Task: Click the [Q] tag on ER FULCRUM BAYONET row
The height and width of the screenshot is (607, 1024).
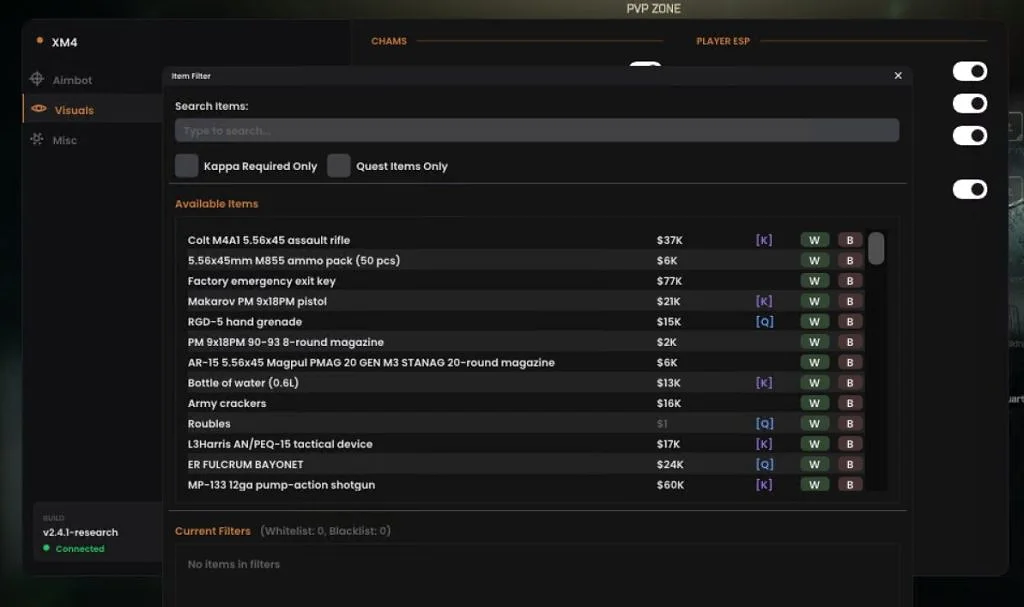Action: pos(764,464)
